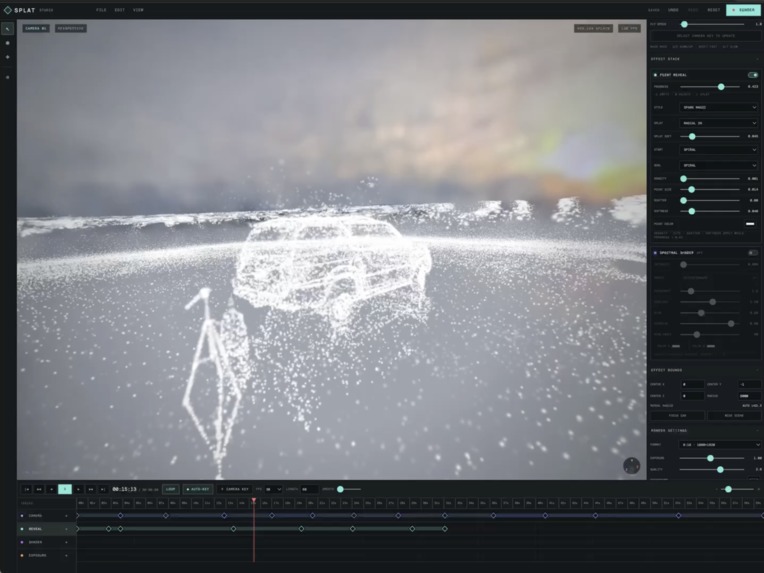Screen dimensions: 764x573
Task: Select the fourth dot tool in left toolbar
Action: (x=7, y=77)
